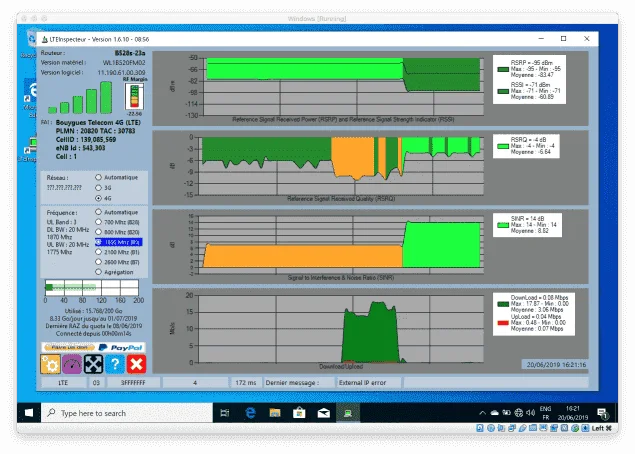Viewport: 635px width, 454px height.
Task: Click the black four-arrows fullscreen icon
Action: [94, 364]
